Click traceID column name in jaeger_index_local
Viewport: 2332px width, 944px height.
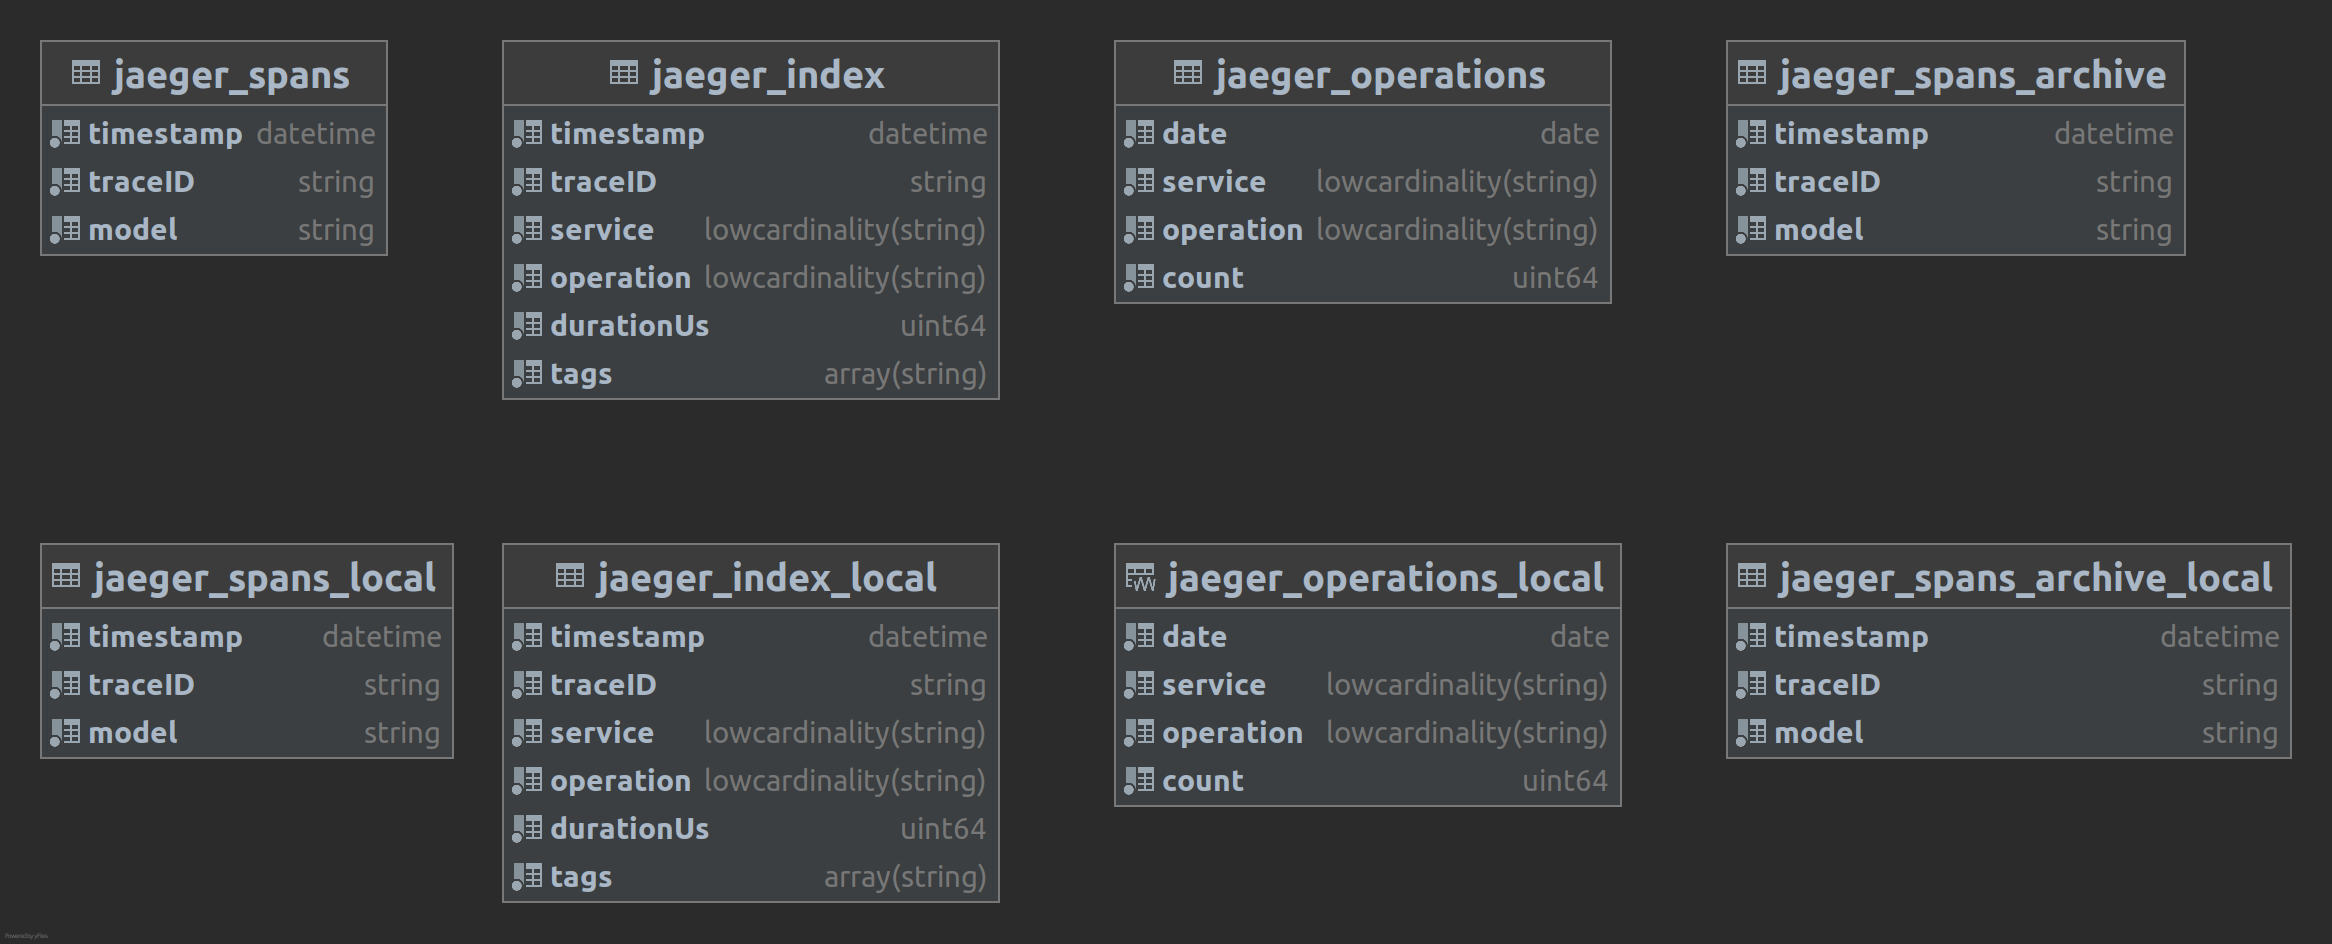[x=603, y=685]
